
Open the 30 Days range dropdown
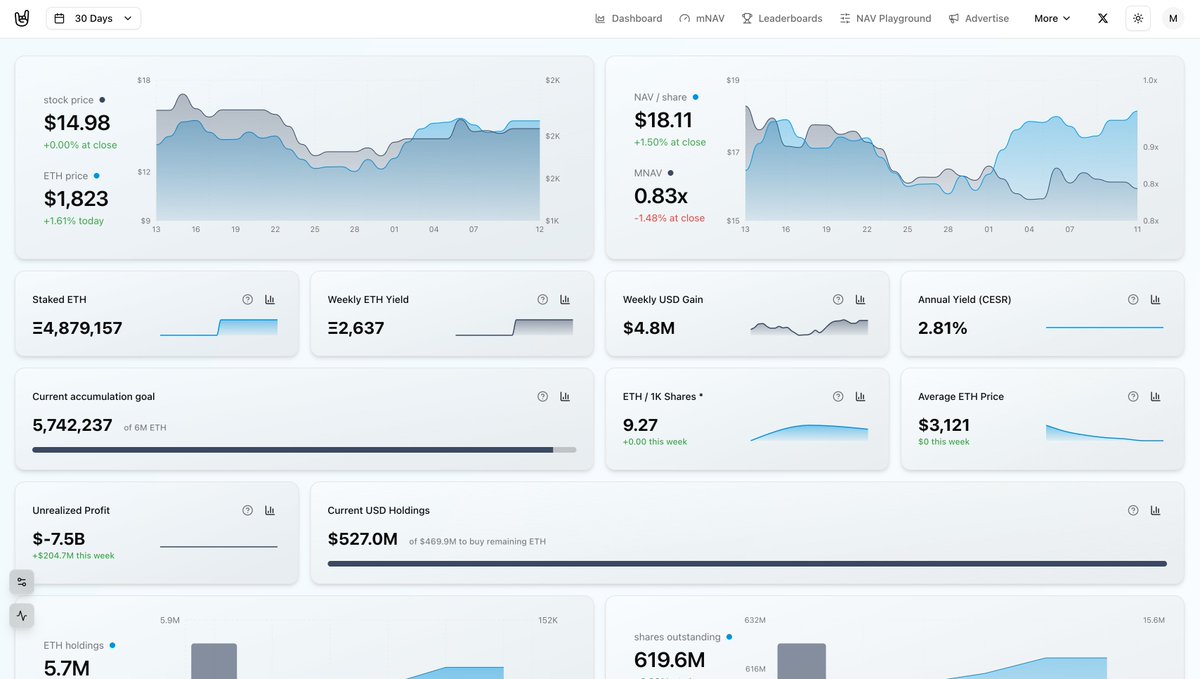pos(93,18)
